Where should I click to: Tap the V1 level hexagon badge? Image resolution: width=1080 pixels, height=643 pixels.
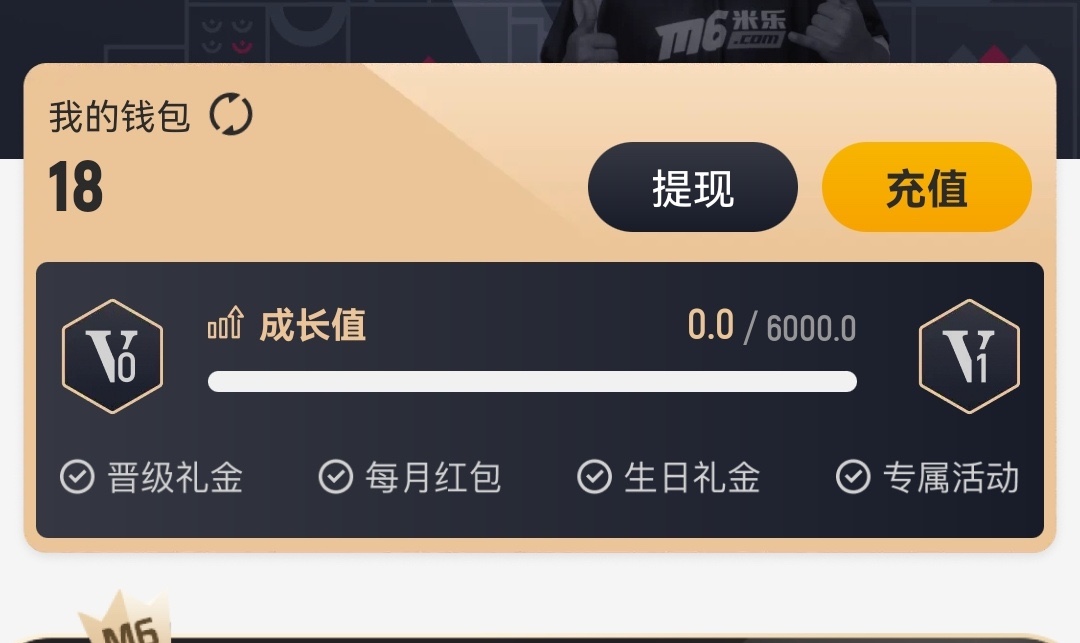[x=969, y=356]
